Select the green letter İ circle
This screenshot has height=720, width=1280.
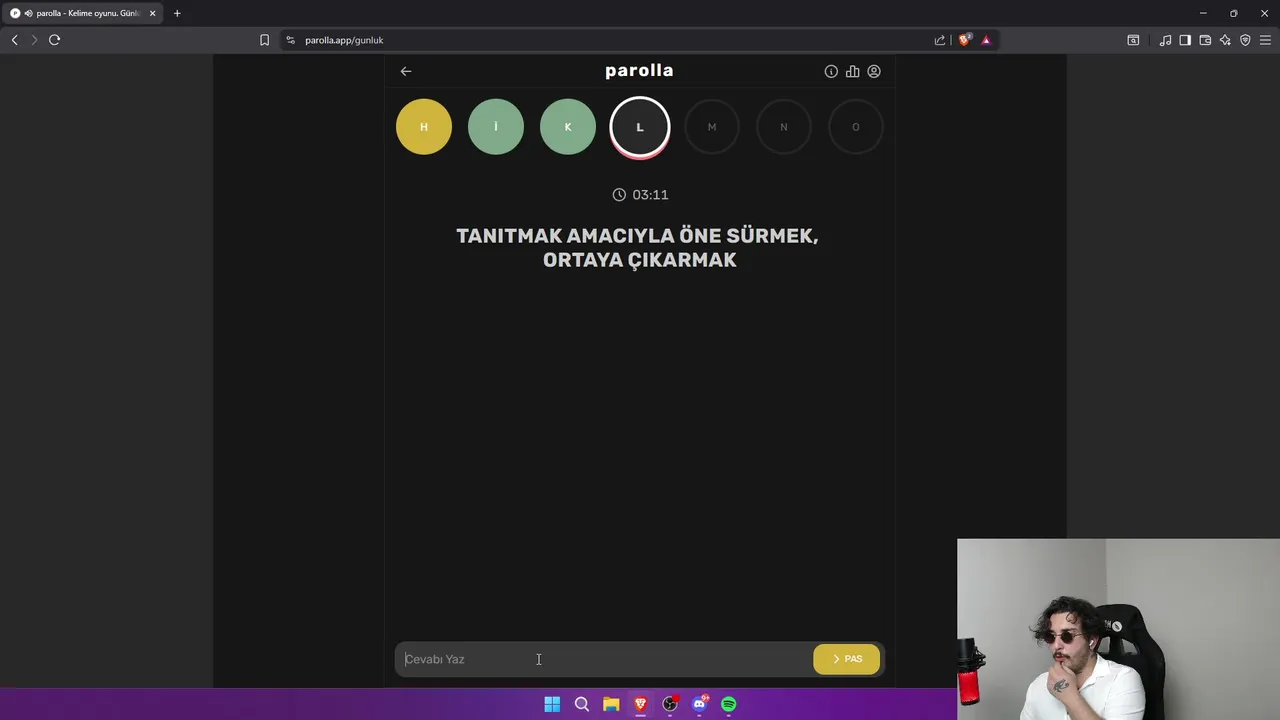tap(496, 127)
